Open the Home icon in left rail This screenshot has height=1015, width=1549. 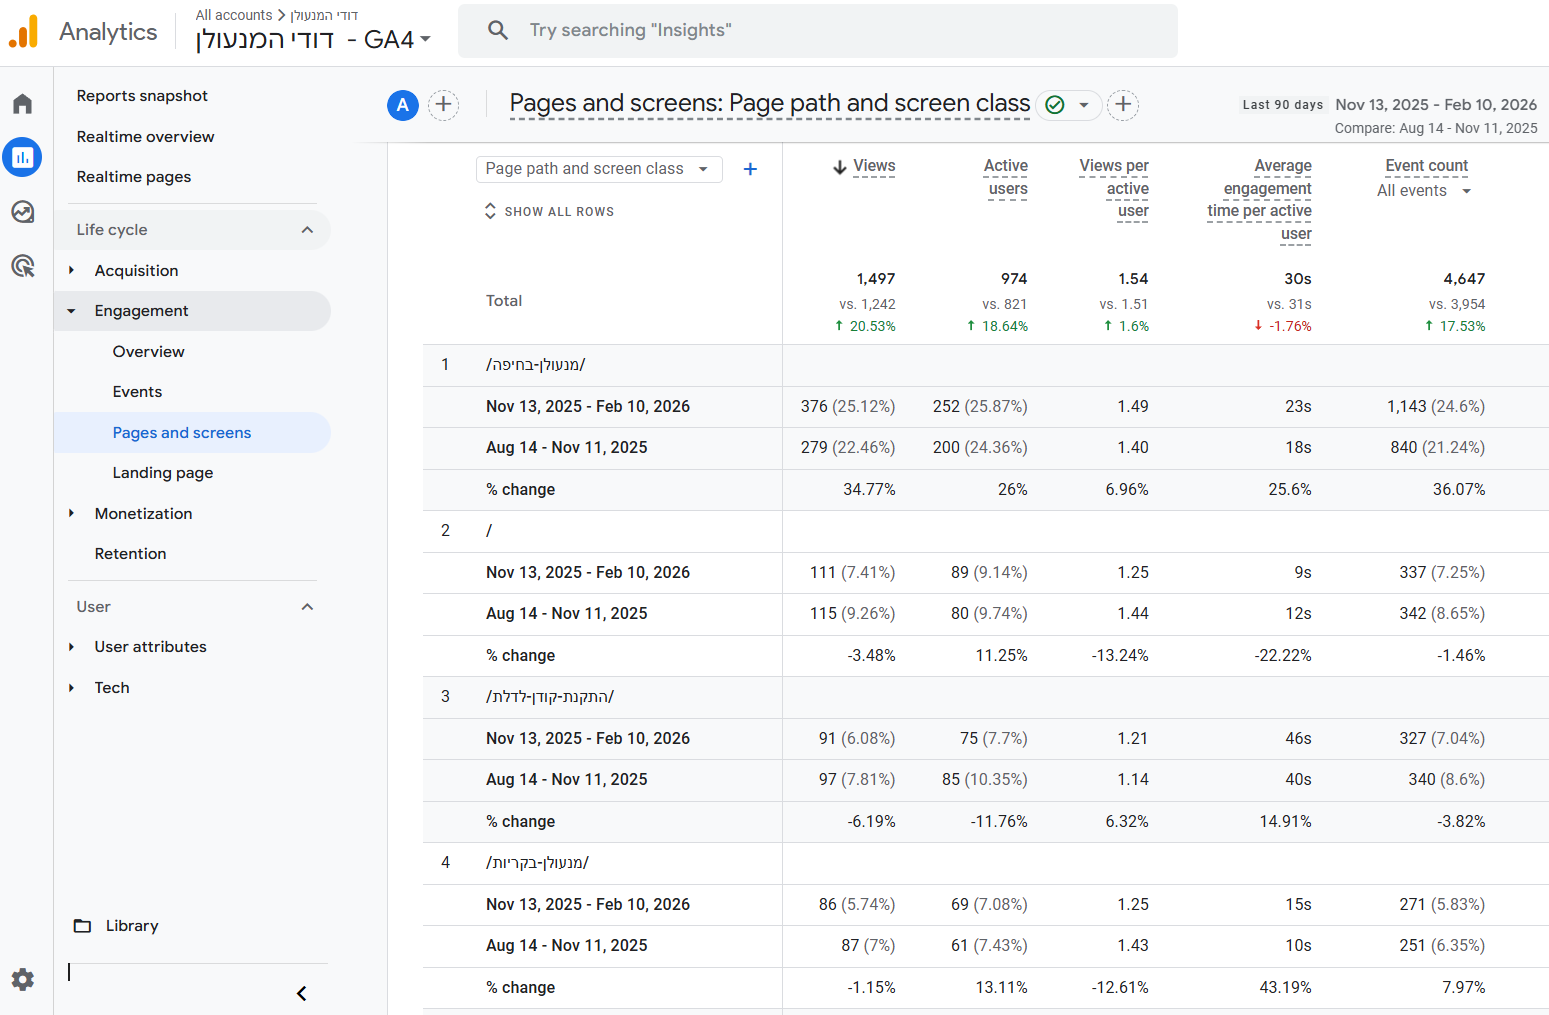pos(22,104)
